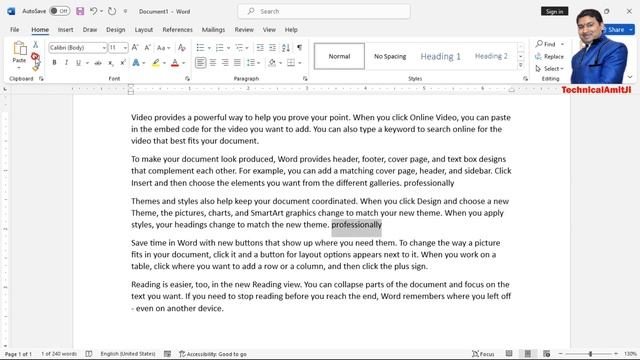
Task: Click the Clear All Formatting icon
Action: tap(182, 48)
